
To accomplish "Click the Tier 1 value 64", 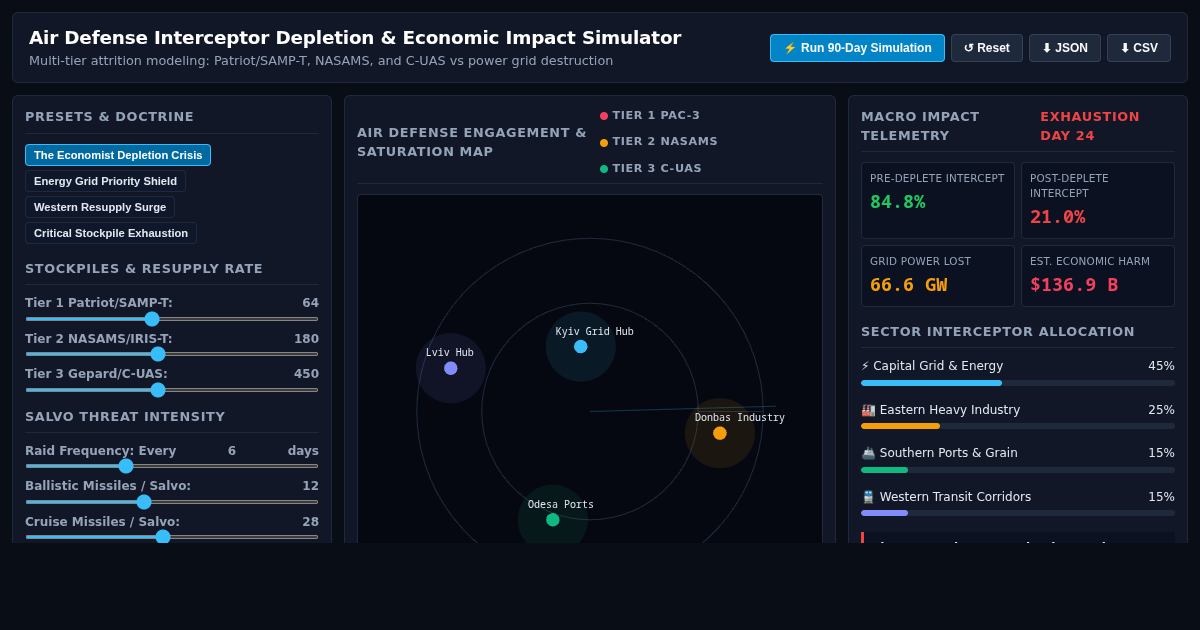I will 310,303.
